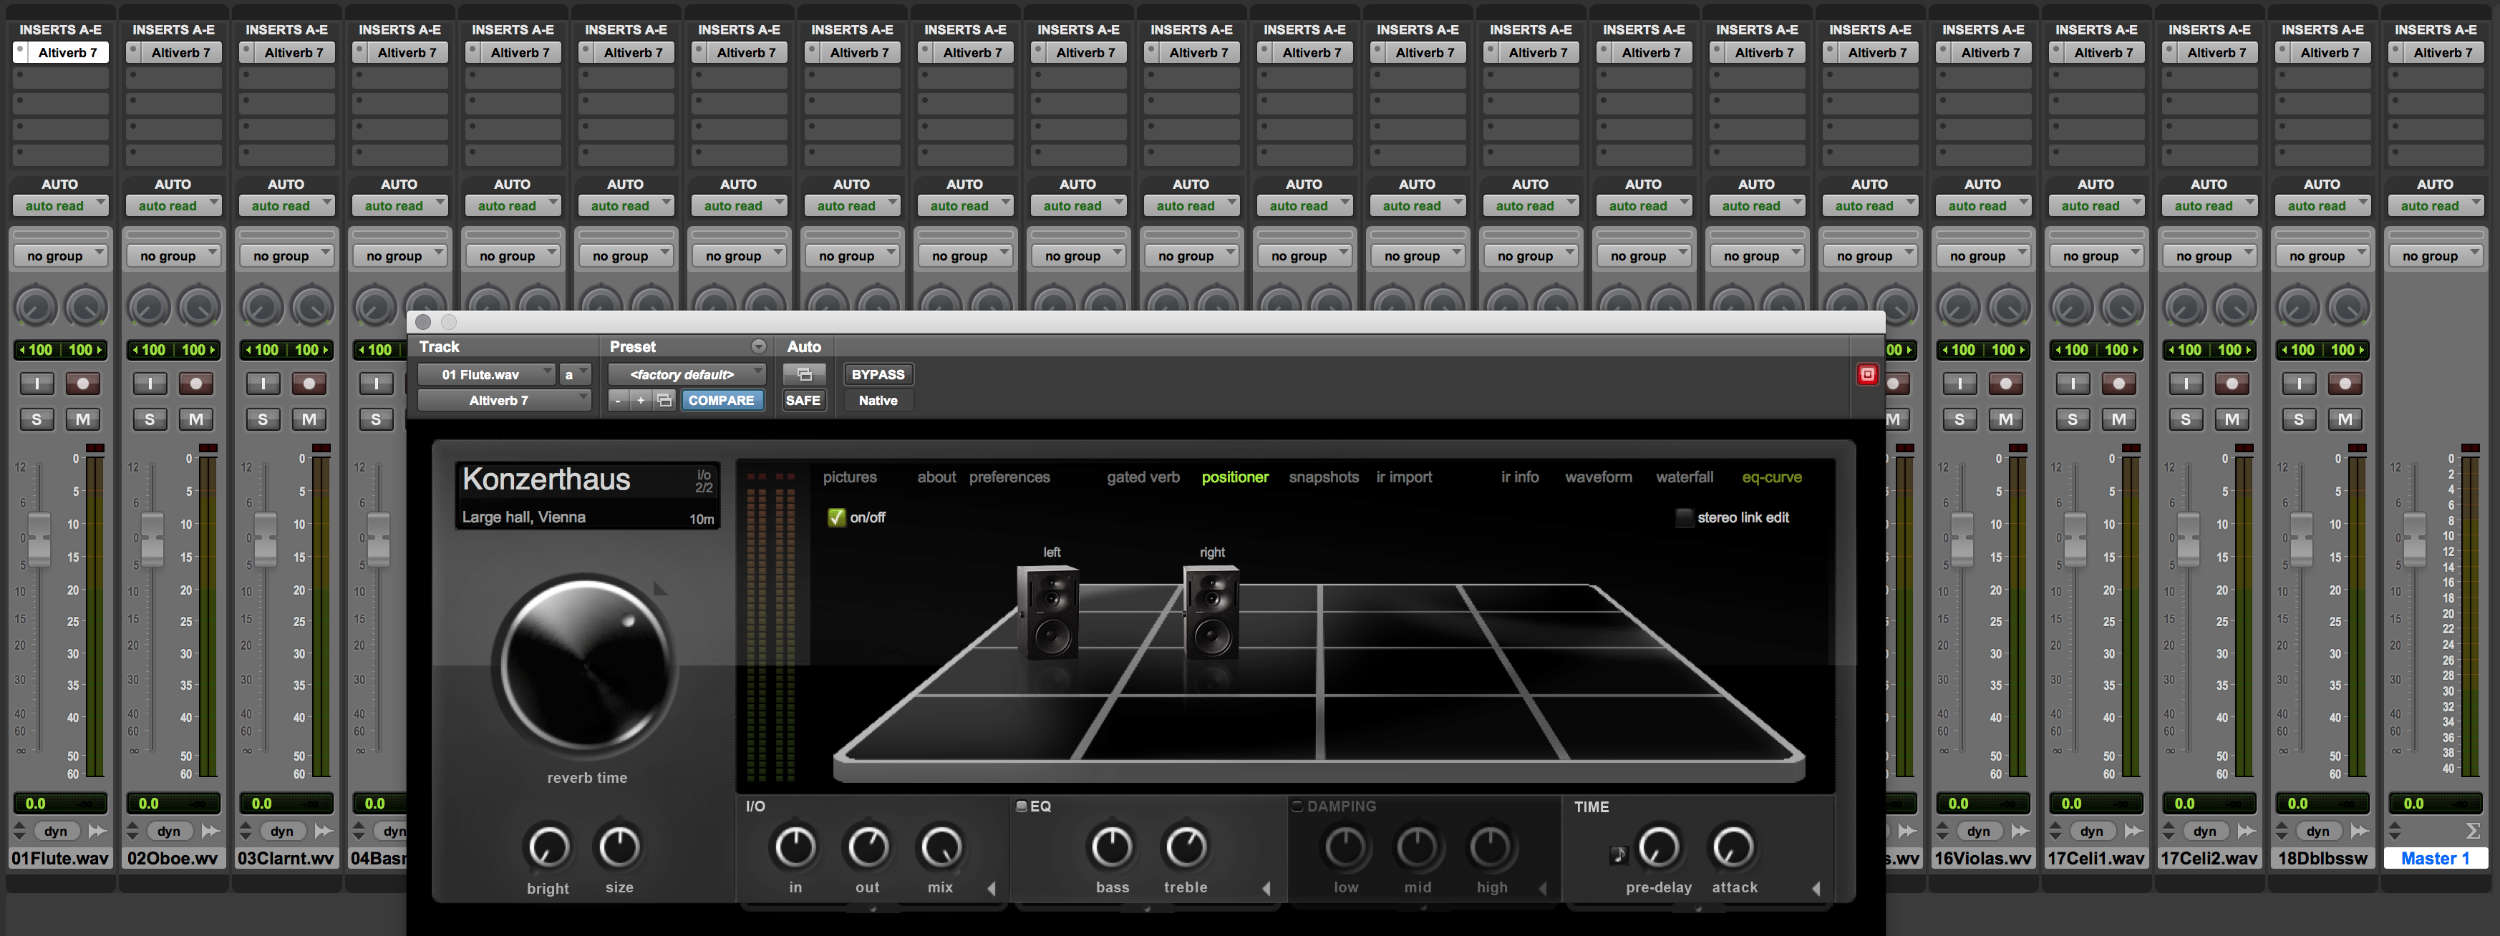Image resolution: width=2500 pixels, height=936 pixels.
Task: Click the Sigma icon on Master 1 channel
Action: 2472,831
